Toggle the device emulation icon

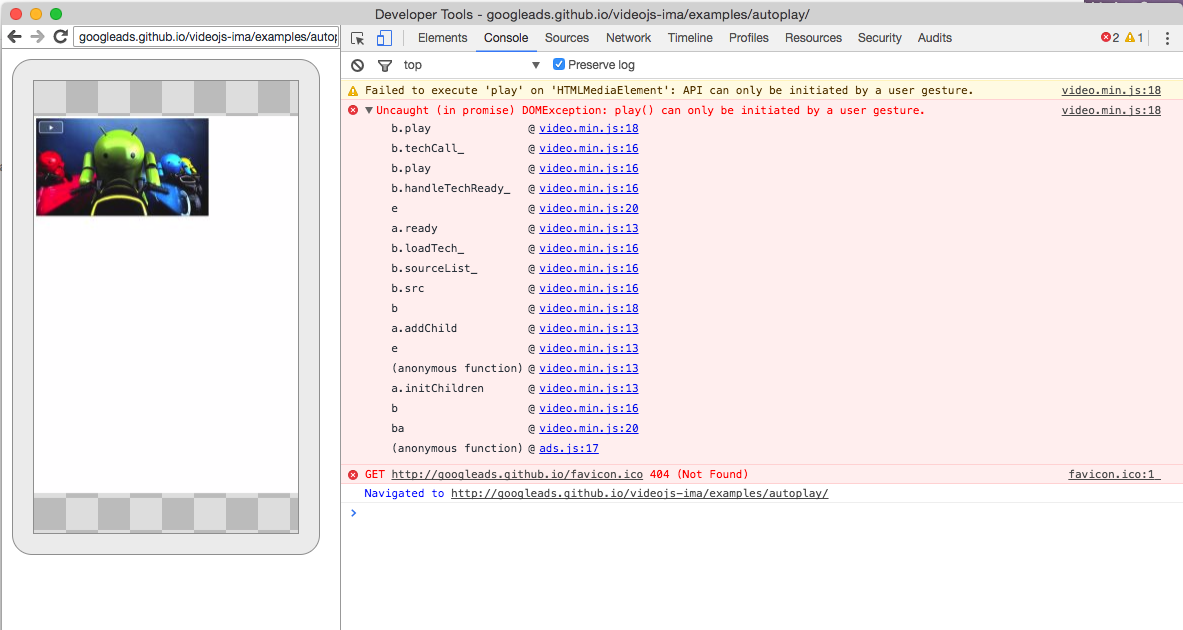point(382,36)
